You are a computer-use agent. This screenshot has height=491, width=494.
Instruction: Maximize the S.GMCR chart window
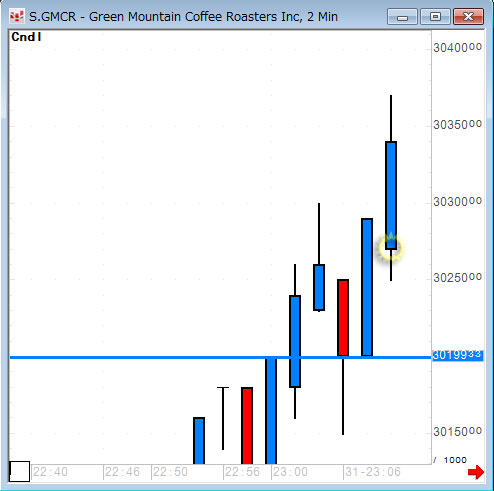coord(435,17)
